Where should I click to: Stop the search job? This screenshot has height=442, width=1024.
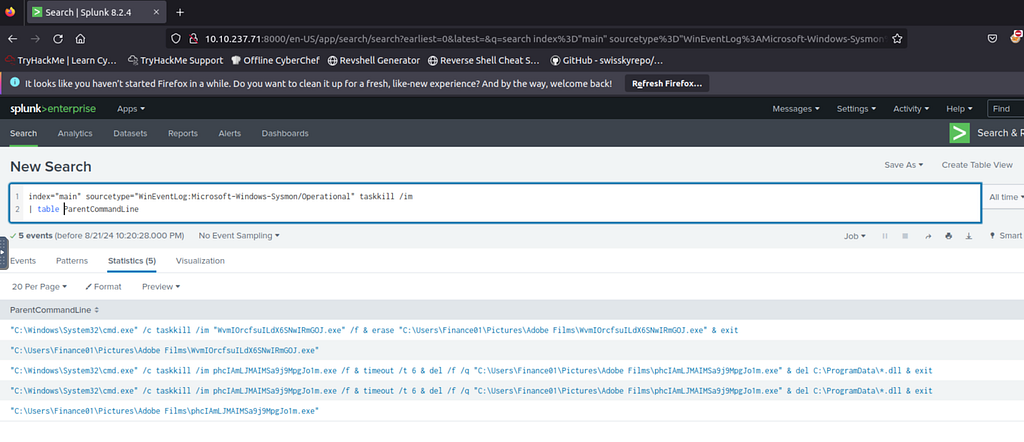(x=905, y=236)
